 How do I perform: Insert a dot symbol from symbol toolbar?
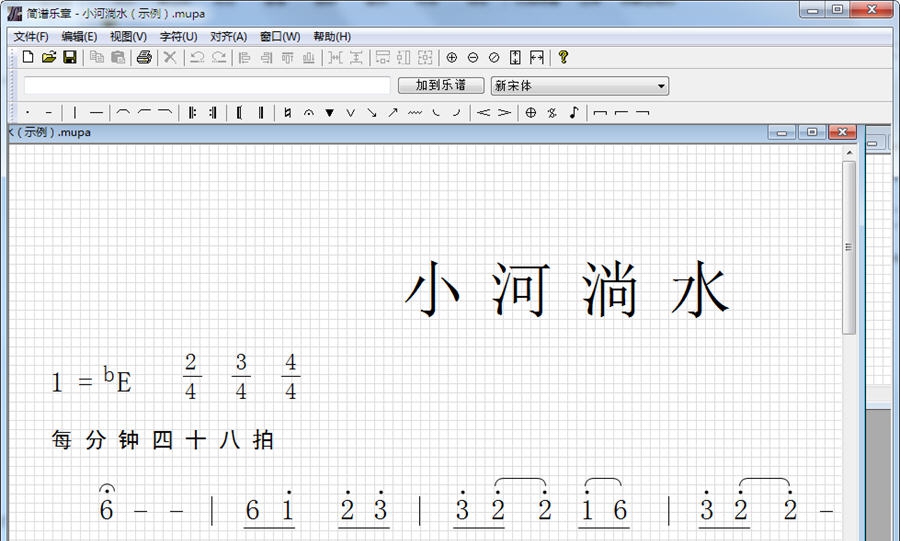[28, 113]
